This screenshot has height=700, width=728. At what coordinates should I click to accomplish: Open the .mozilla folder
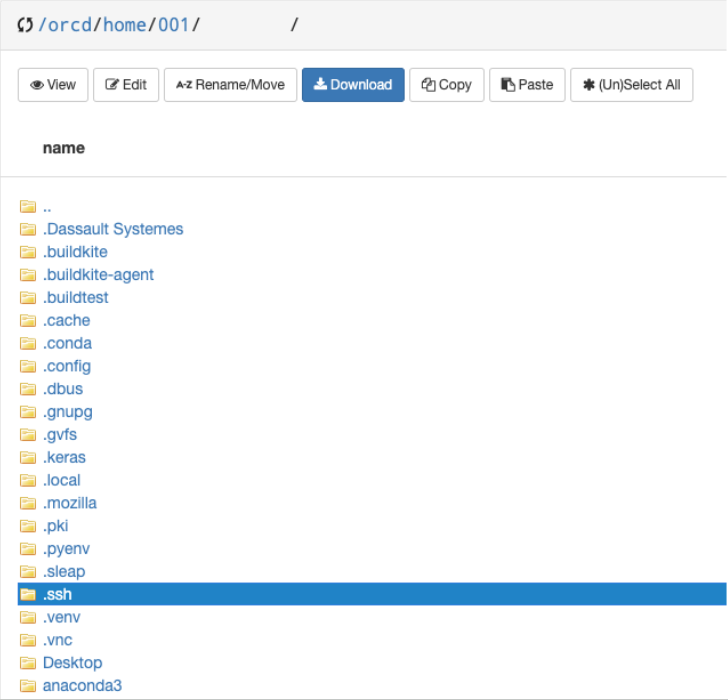(70, 503)
